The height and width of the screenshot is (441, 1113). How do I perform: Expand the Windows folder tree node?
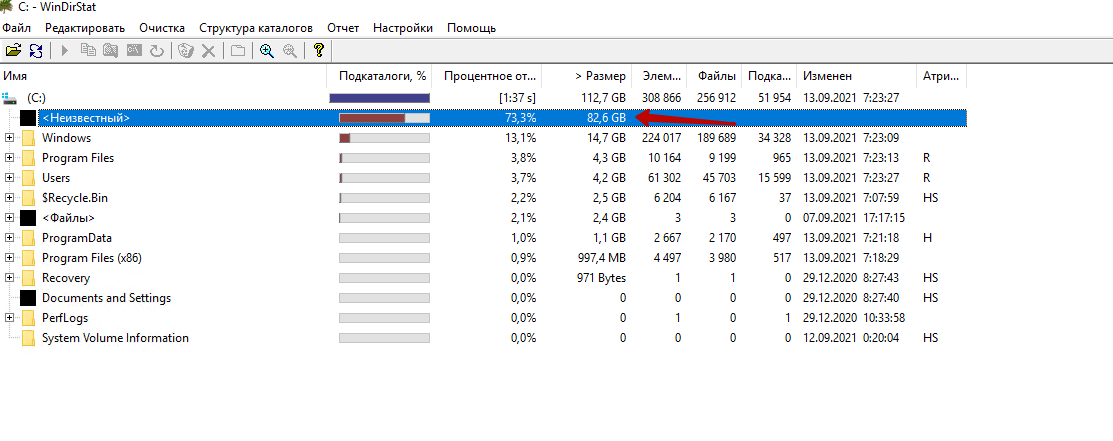pos(10,138)
